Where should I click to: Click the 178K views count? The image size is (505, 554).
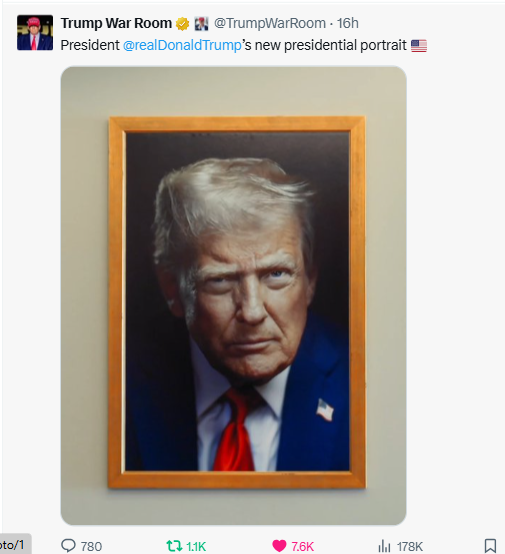[x=410, y=547]
